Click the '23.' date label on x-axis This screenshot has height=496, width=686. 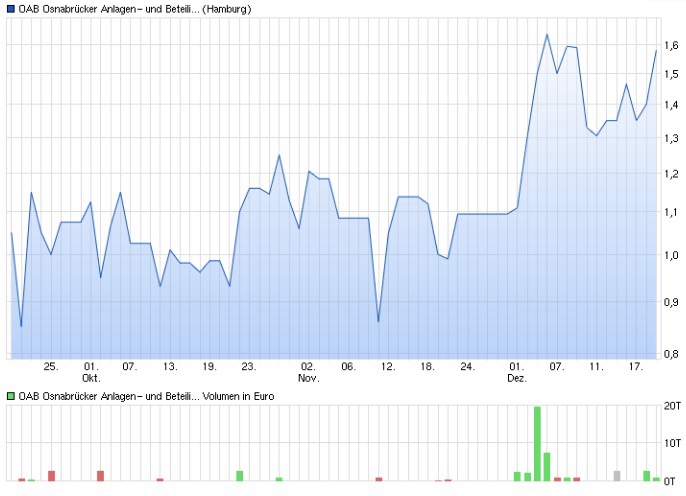click(x=249, y=366)
